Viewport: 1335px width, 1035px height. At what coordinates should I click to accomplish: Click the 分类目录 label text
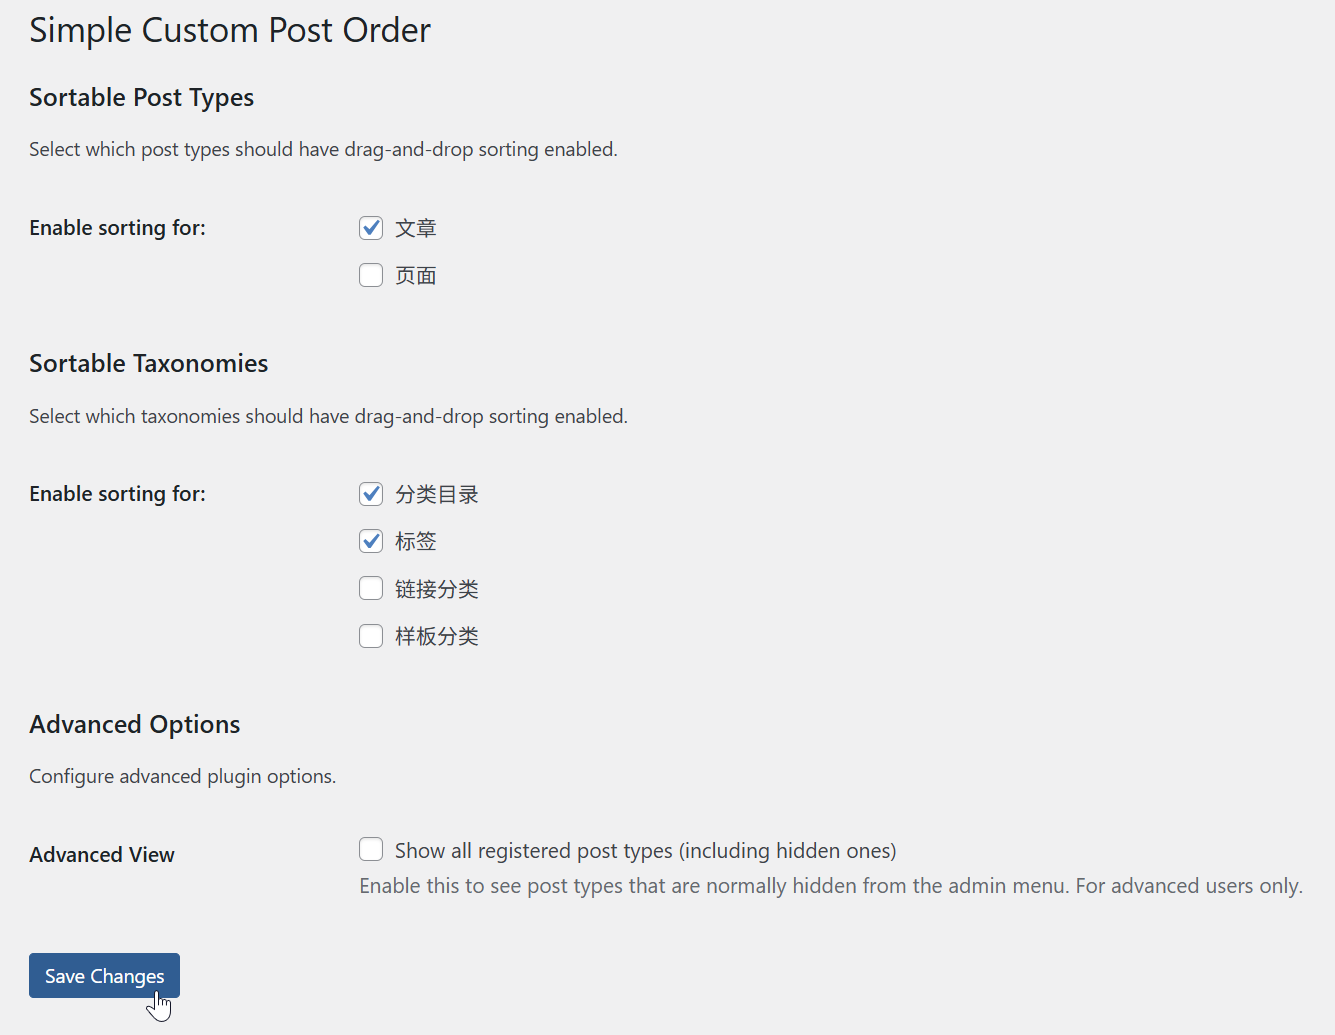coord(437,494)
